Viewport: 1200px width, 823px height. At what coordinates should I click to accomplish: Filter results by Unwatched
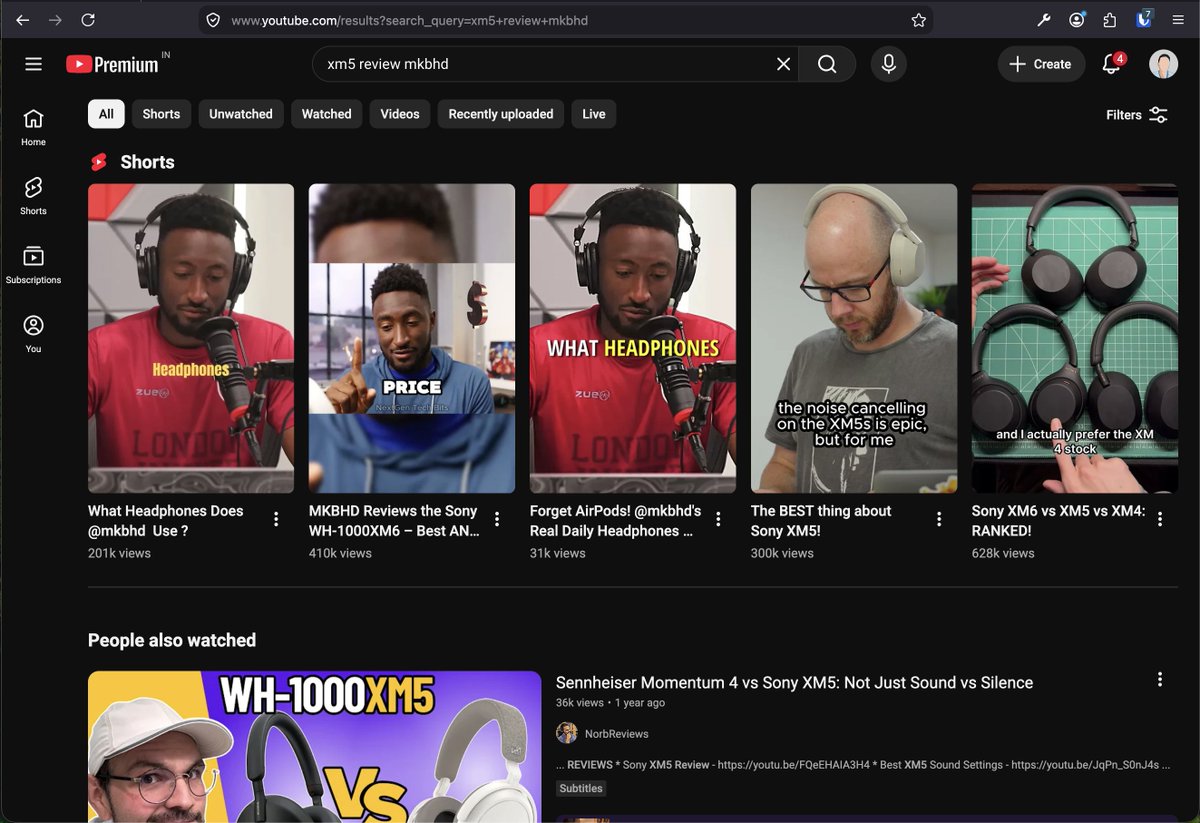(241, 114)
